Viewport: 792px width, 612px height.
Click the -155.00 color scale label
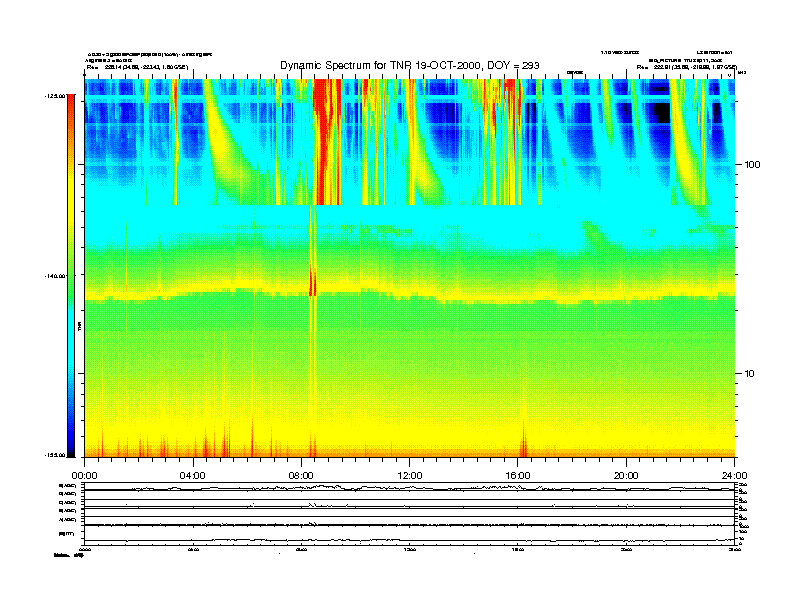click(55, 455)
